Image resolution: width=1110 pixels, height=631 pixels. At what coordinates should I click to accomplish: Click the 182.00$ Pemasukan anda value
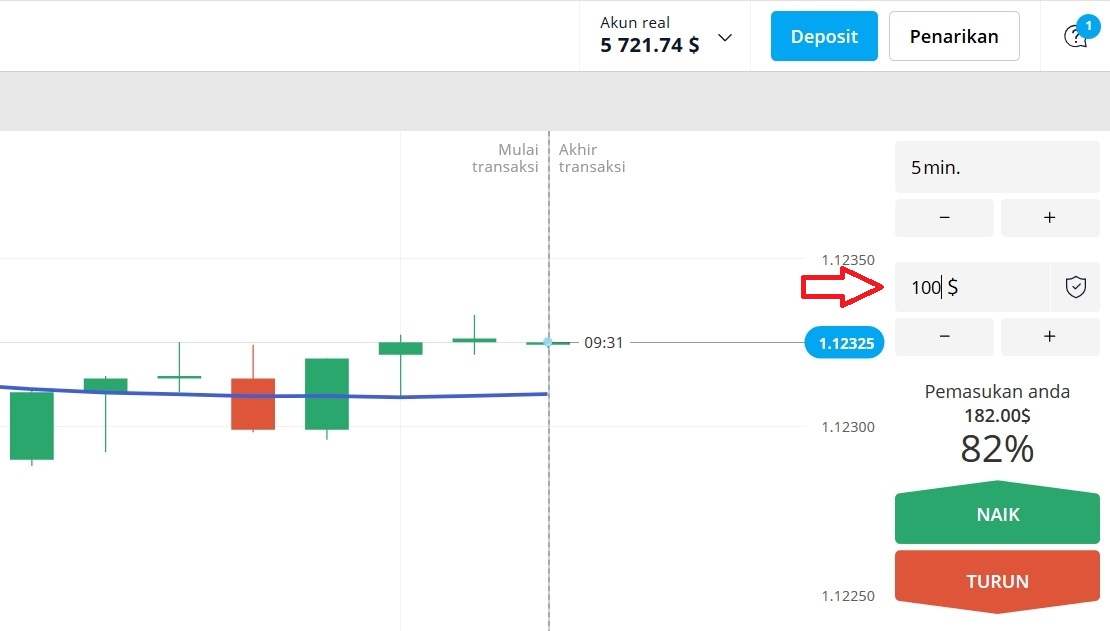pos(996,415)
